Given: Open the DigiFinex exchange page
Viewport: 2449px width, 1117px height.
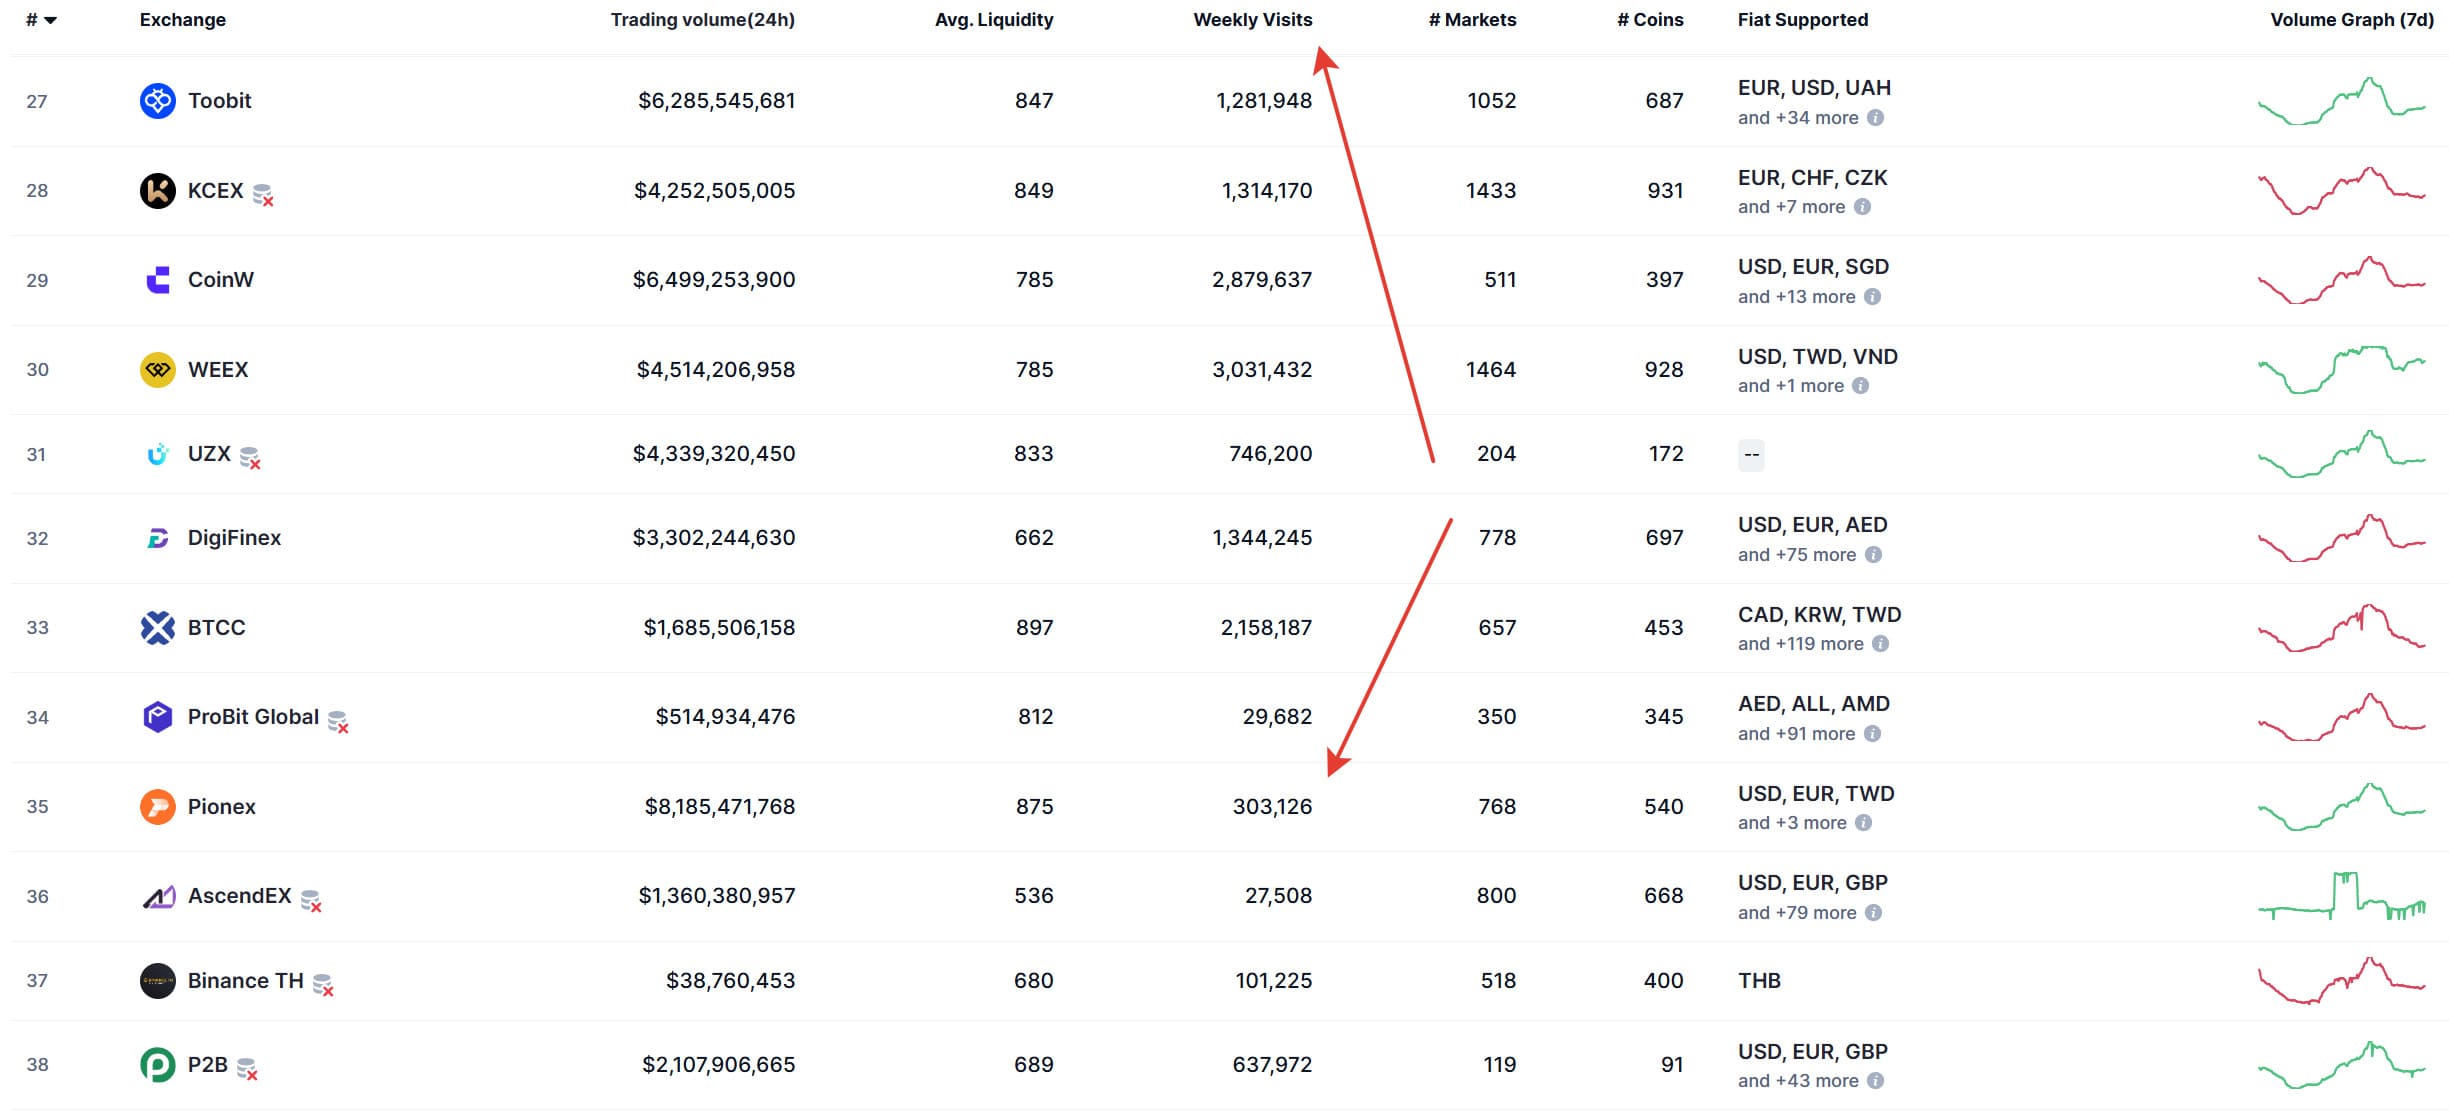Looking at the screenshot, I should (237, 537).
